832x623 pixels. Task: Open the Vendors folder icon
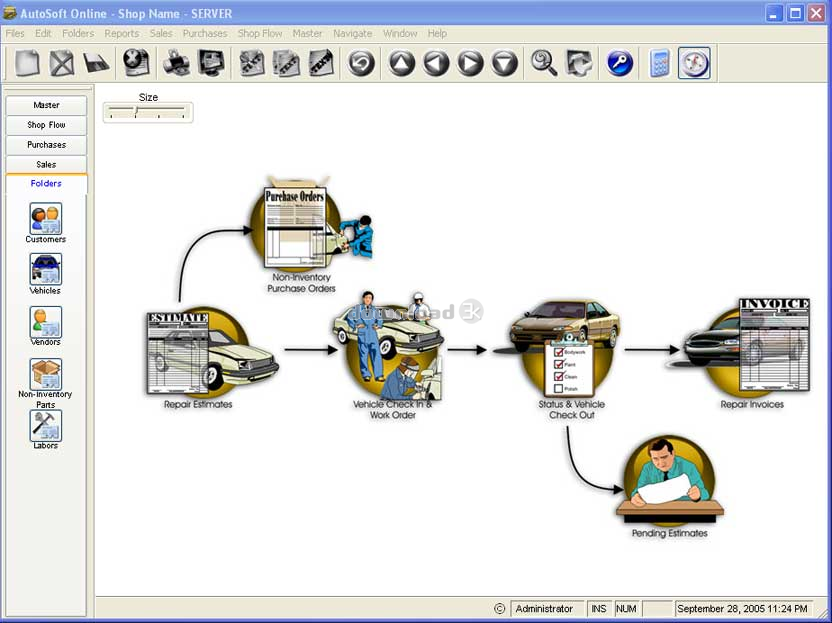pyautogui.click(x=46, y=322)
